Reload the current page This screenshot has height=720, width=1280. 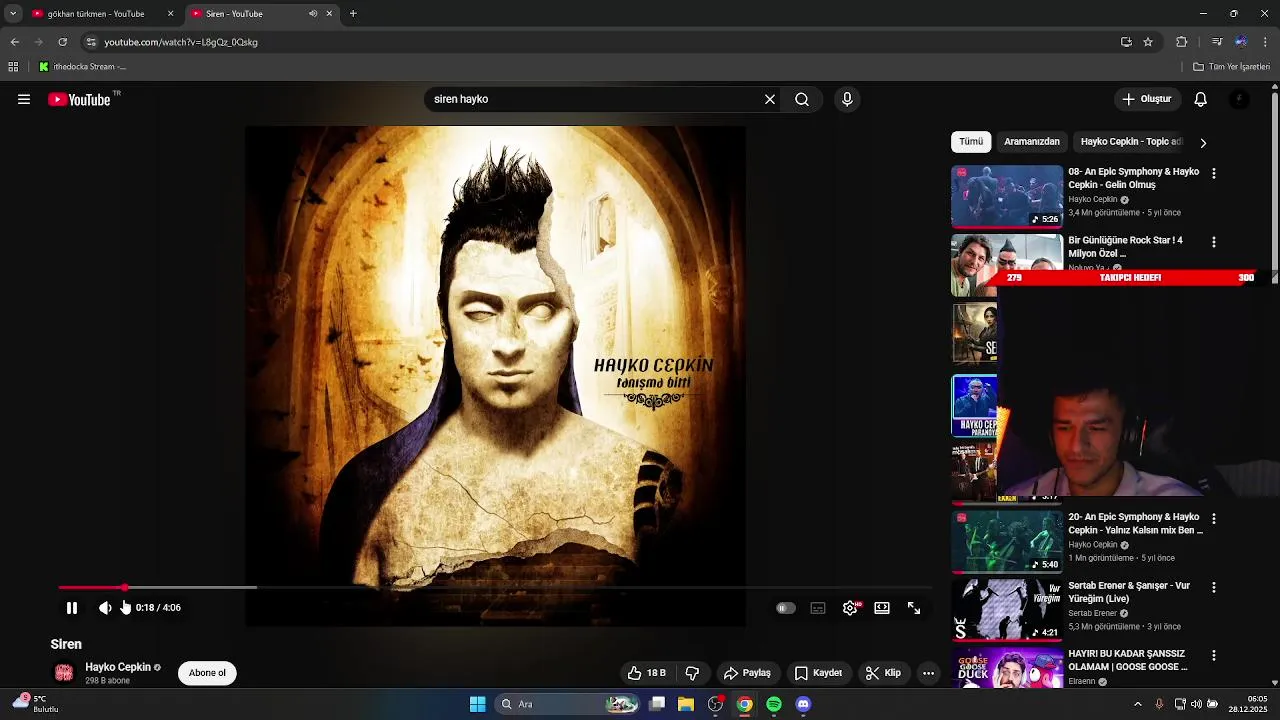62,42
